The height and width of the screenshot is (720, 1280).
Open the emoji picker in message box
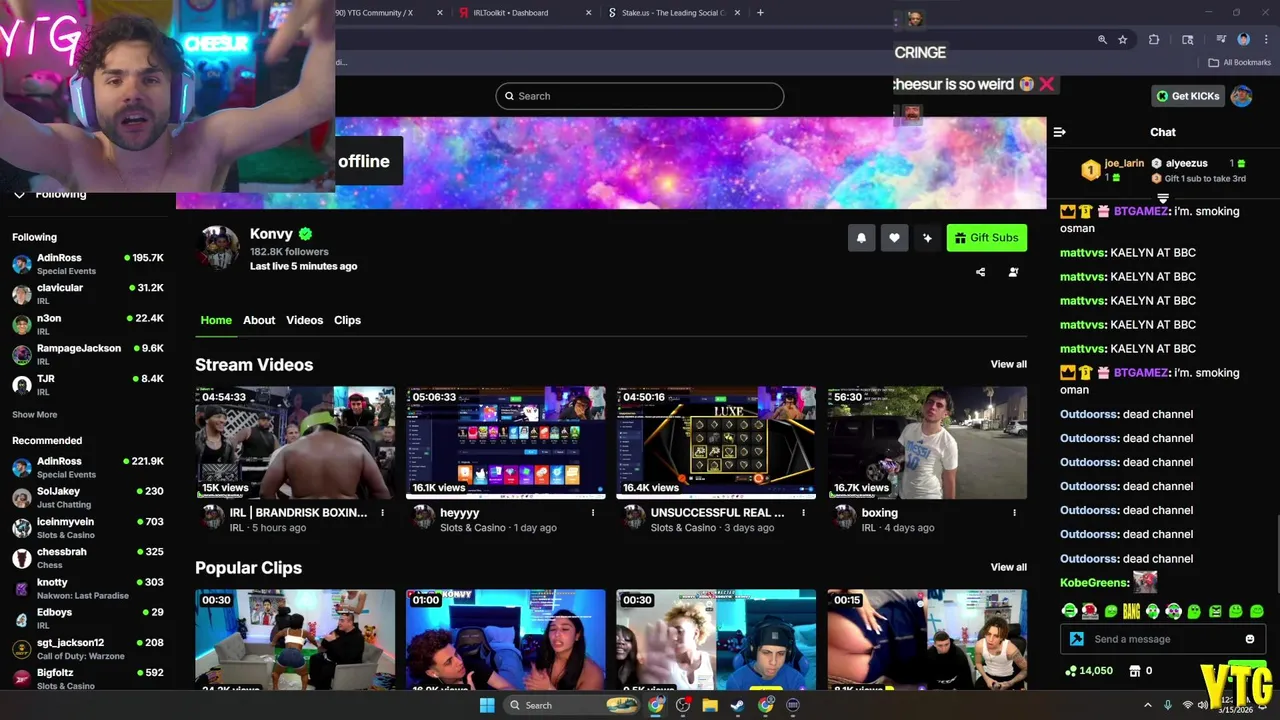[x=1249, y=639]
